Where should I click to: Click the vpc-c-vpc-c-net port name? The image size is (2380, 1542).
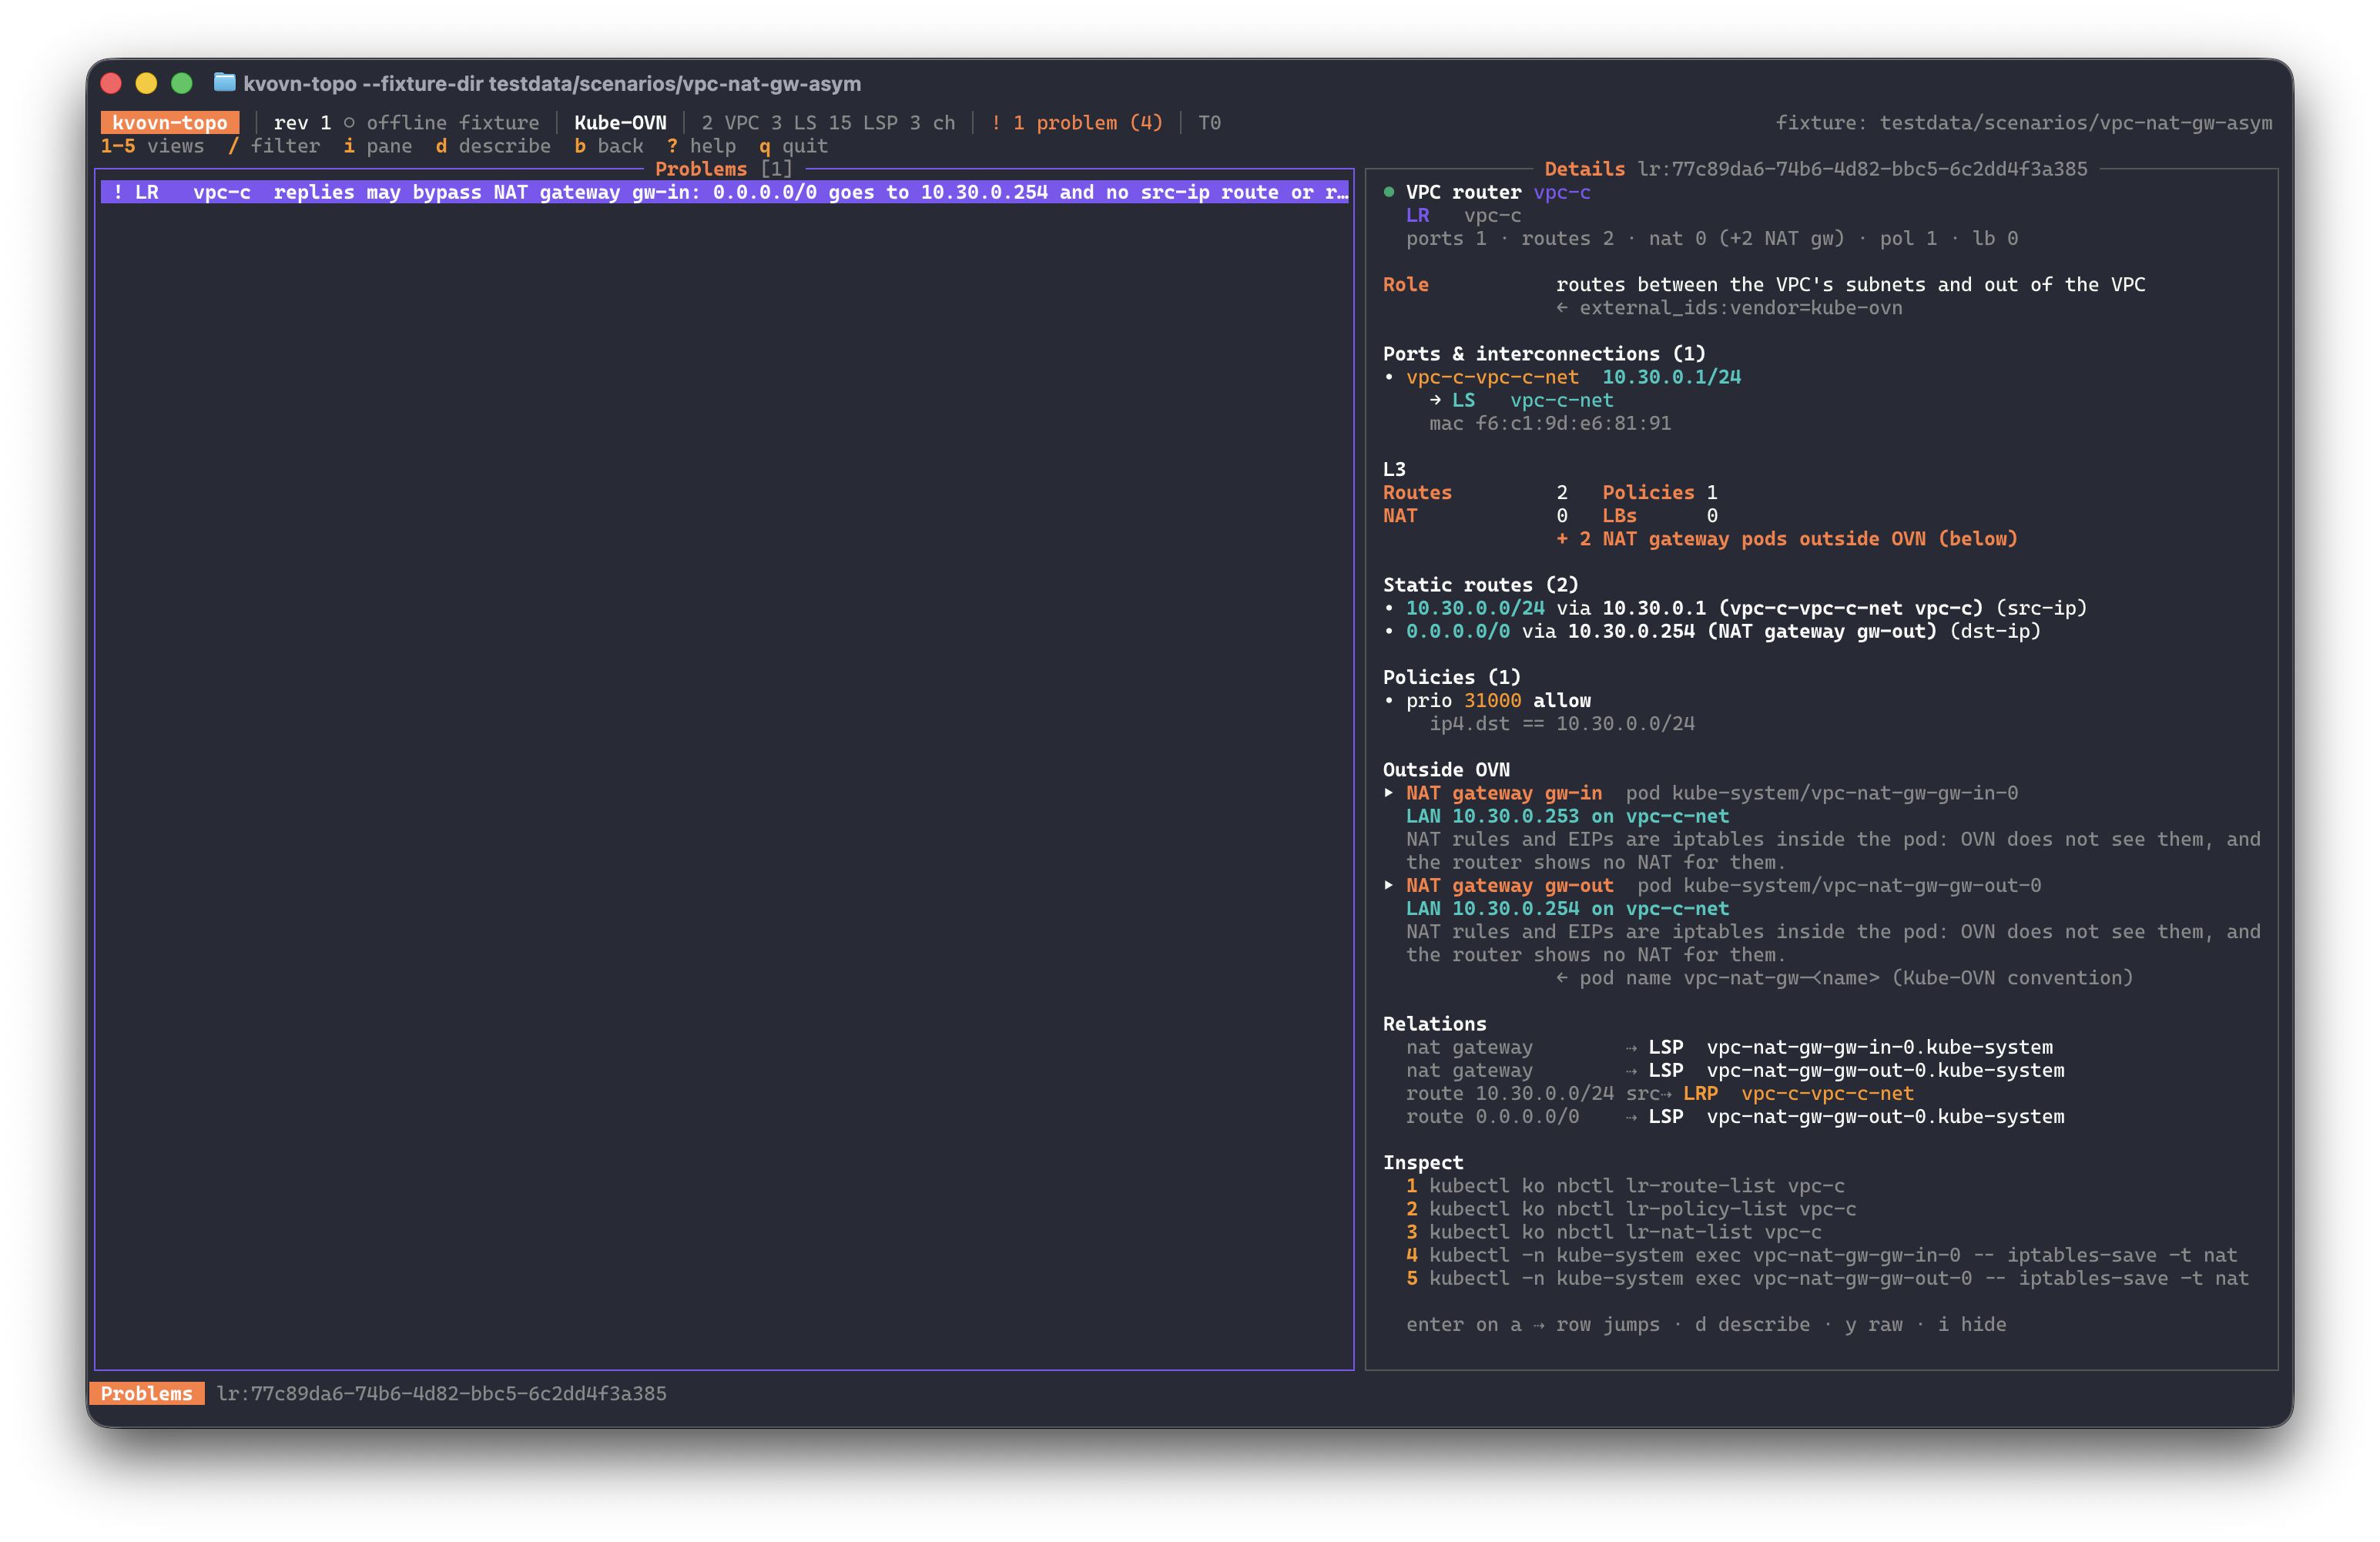point(1492,377)
